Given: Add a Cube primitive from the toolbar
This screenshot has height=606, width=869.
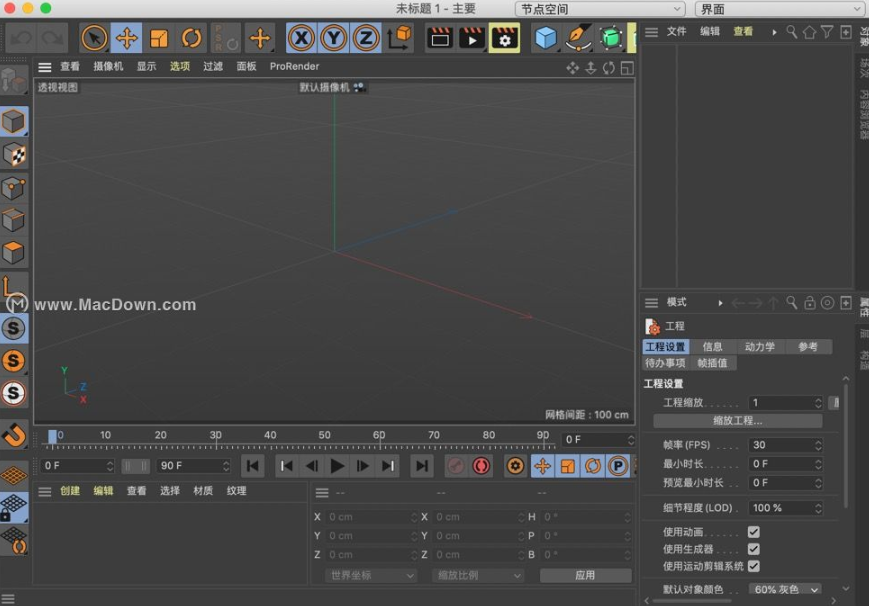Looking at the screenshot, I should coord(544,37).
